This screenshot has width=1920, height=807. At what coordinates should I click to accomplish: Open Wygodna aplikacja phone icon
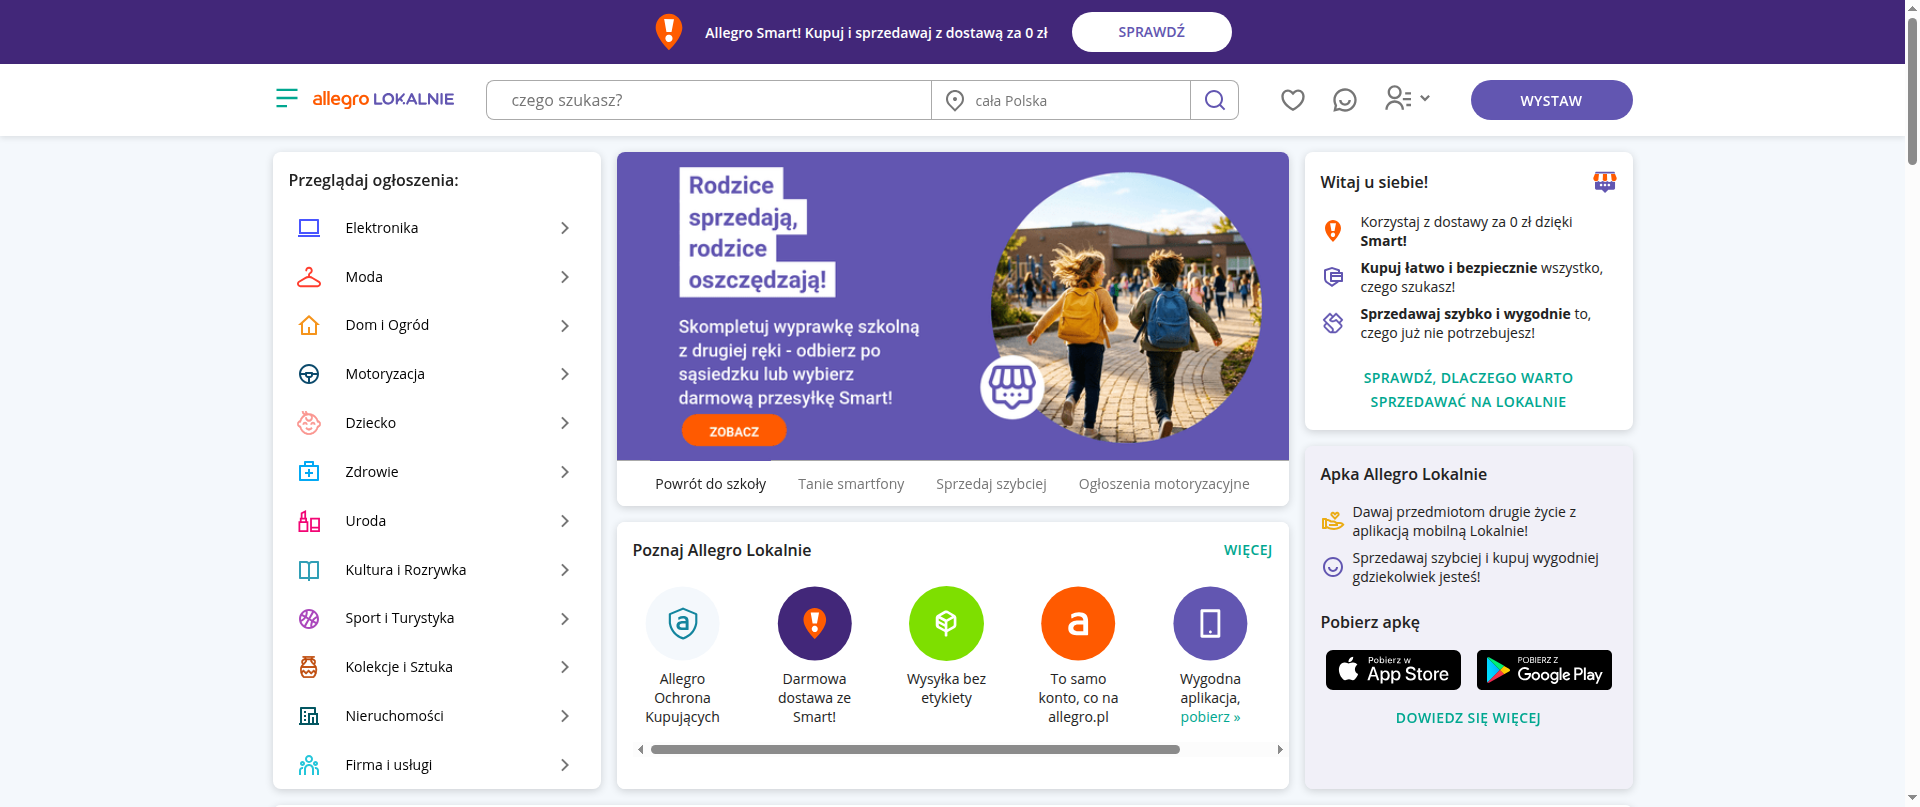(1210, 623)
